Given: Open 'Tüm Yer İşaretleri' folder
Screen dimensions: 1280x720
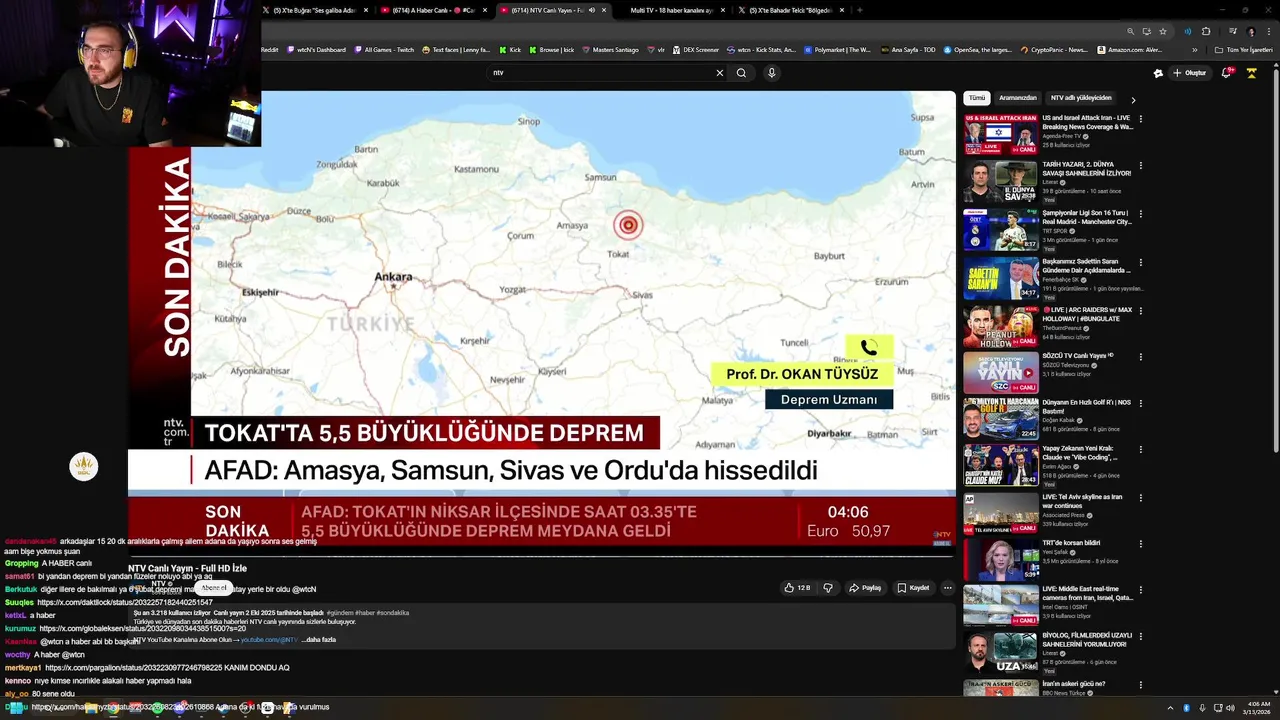Looking at the screenshot, I should coord(1243,49).
